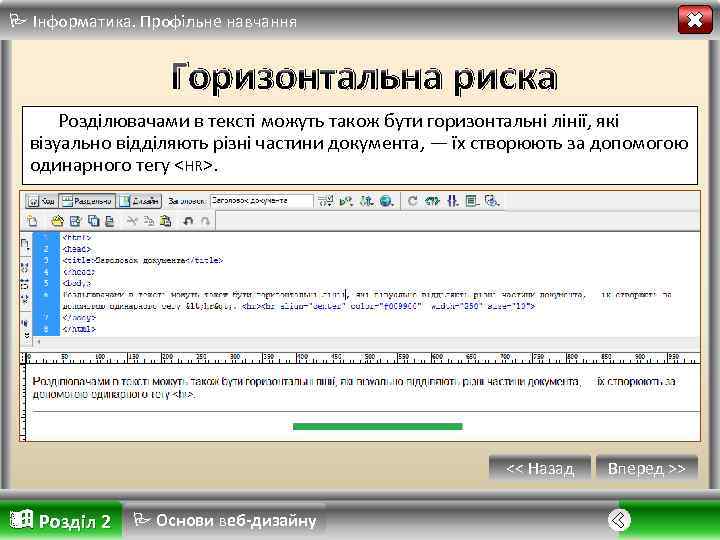Image resolution: width=720 pixels, height=540 pixels.
Task: Click the thin gray horizontal line in design view
Action: coord(366,411)
